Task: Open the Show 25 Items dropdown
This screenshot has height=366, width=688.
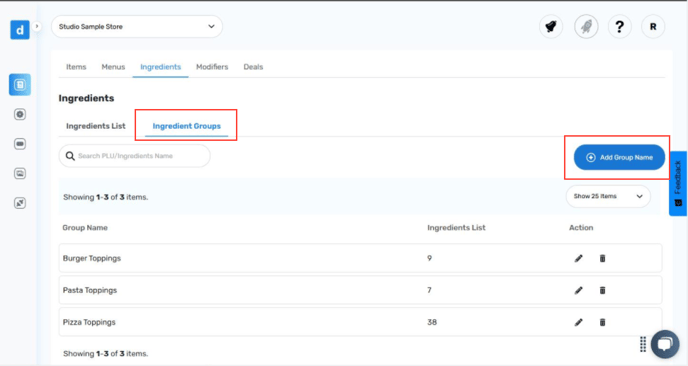Action: coord(608,196)
